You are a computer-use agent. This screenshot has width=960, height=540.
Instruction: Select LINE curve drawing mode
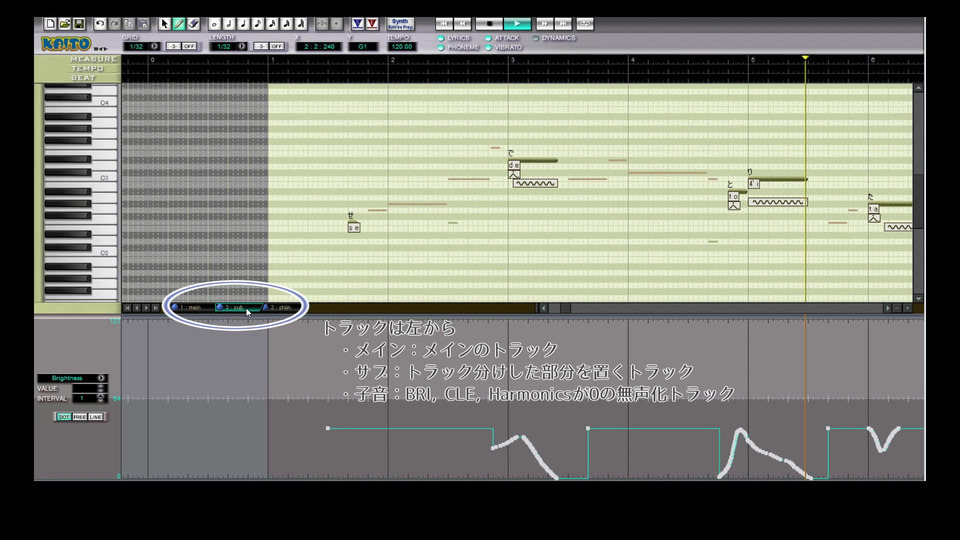[96, 417]
